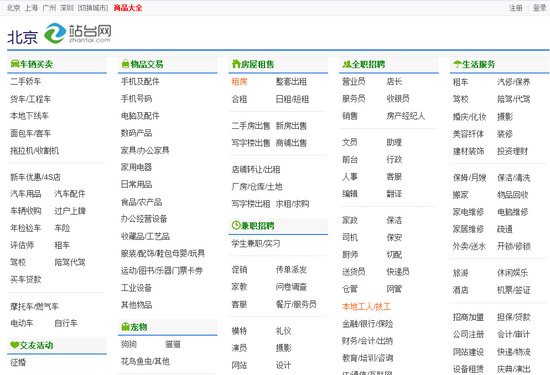The width and height of the screenshot is (550, 375).
Task: Switch city to 深圳 in top bar
Action: click(67, 8)
